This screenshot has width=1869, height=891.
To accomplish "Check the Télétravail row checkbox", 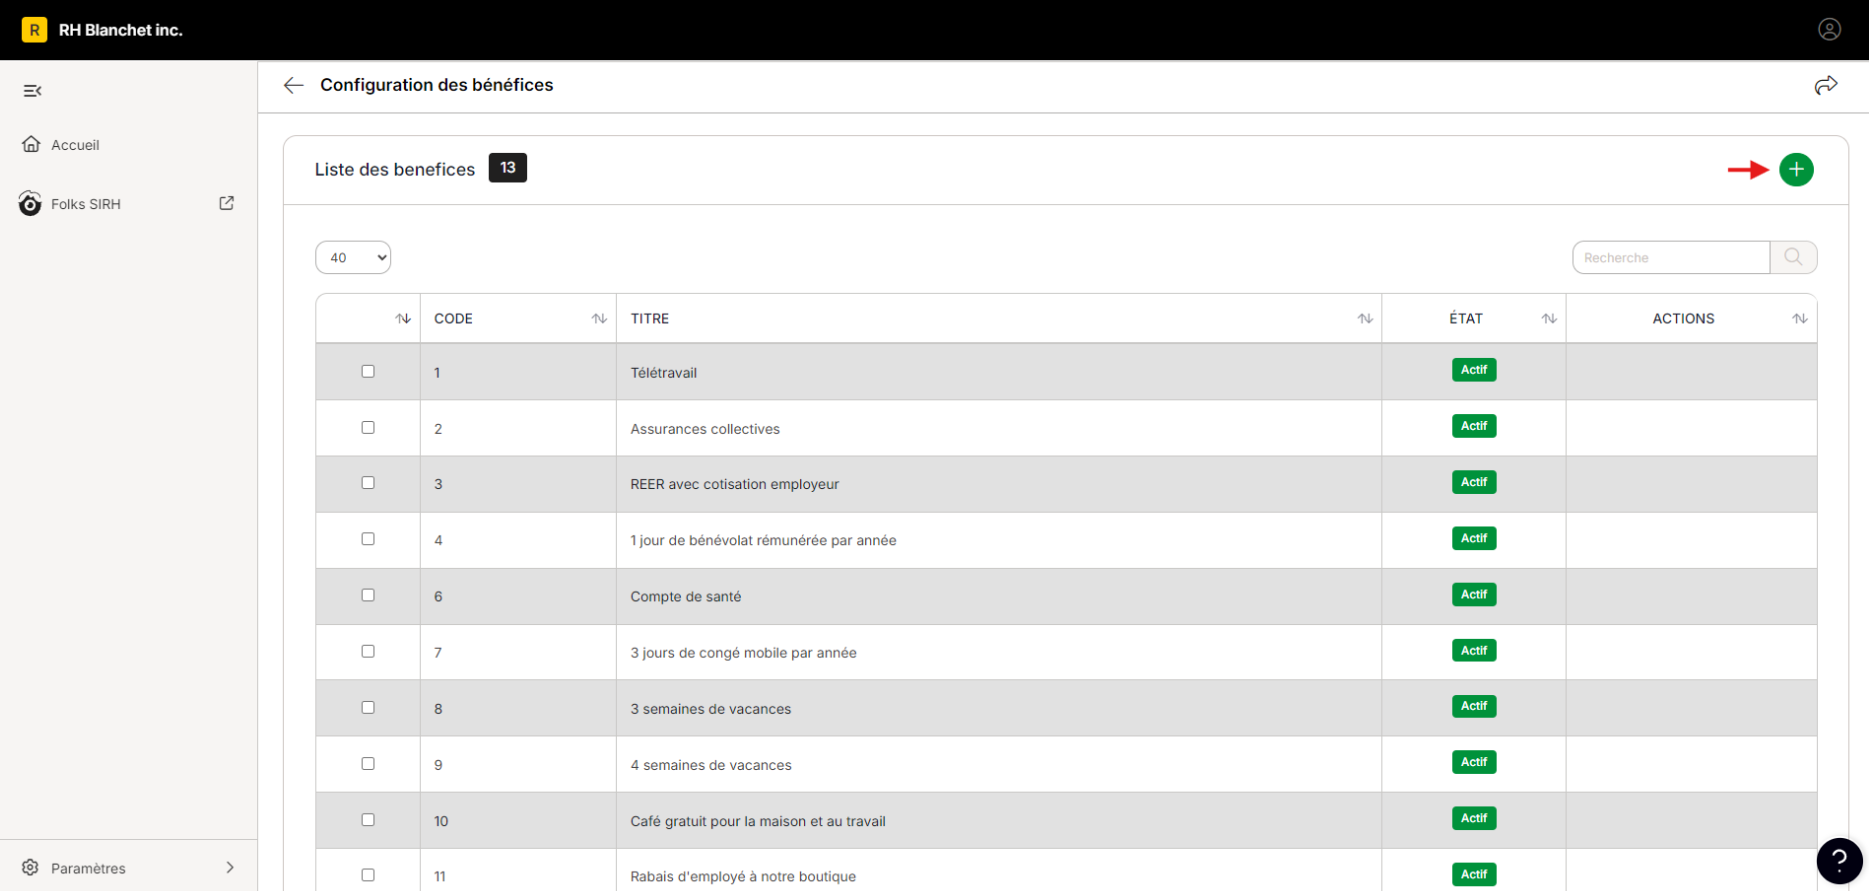I will [368, 371].
